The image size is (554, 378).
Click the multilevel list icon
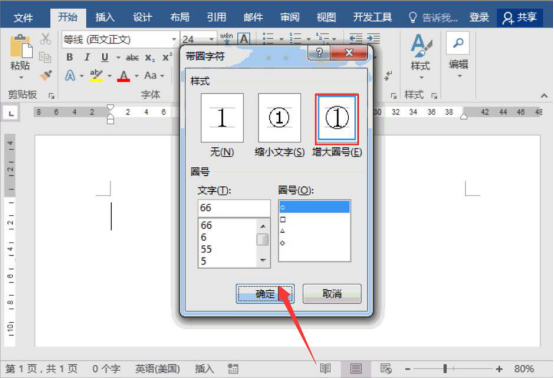pyautogui.click(x=322, y=37)
